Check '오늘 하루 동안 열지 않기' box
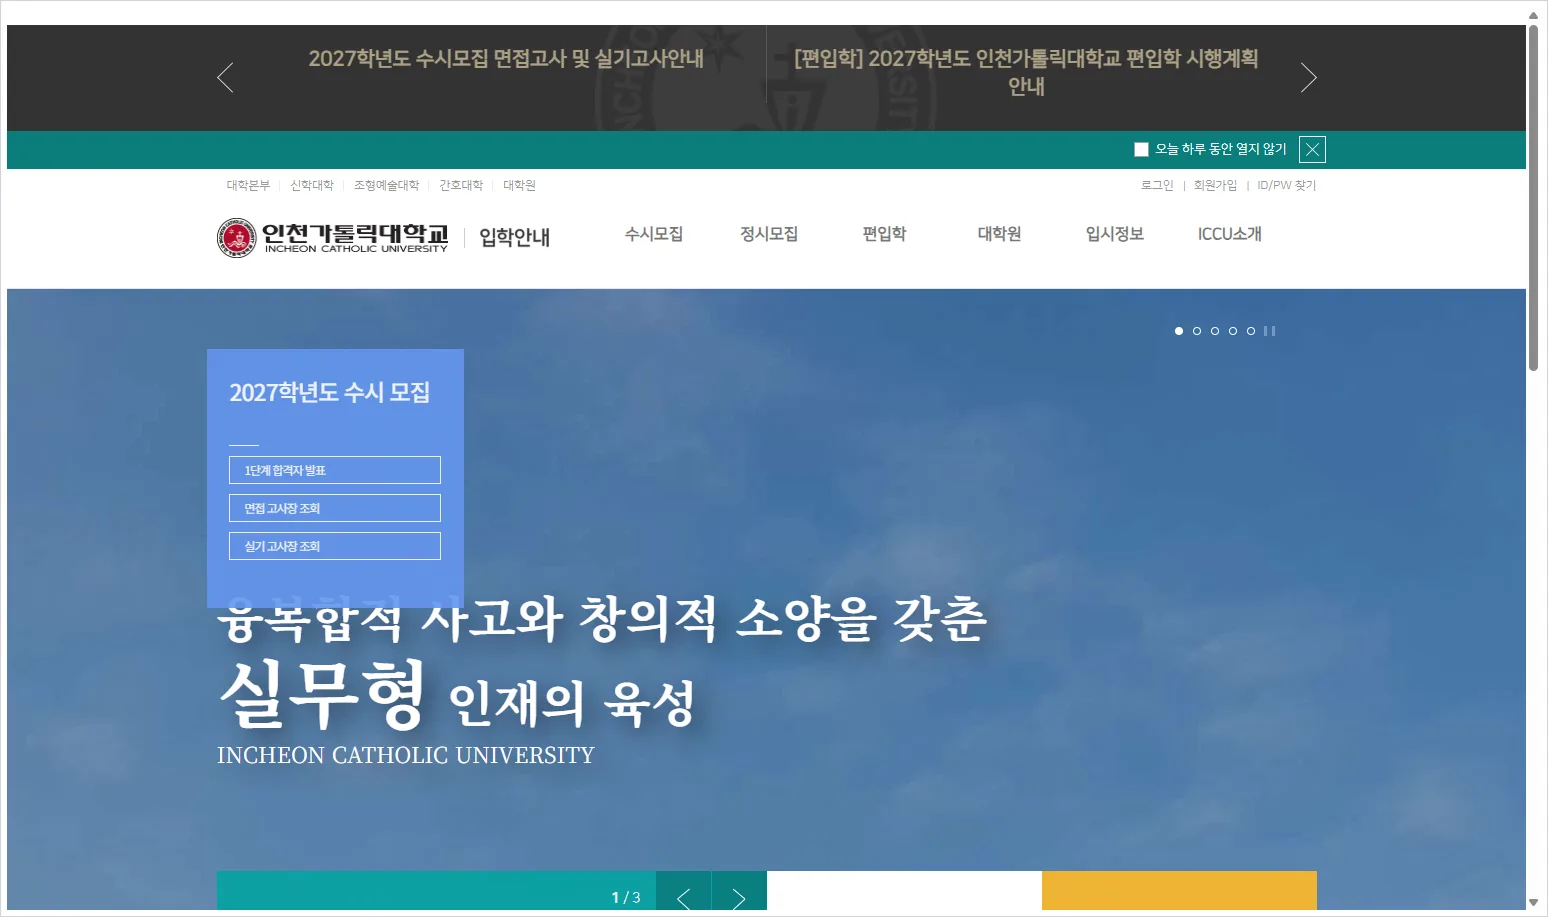 [1141, 150]
